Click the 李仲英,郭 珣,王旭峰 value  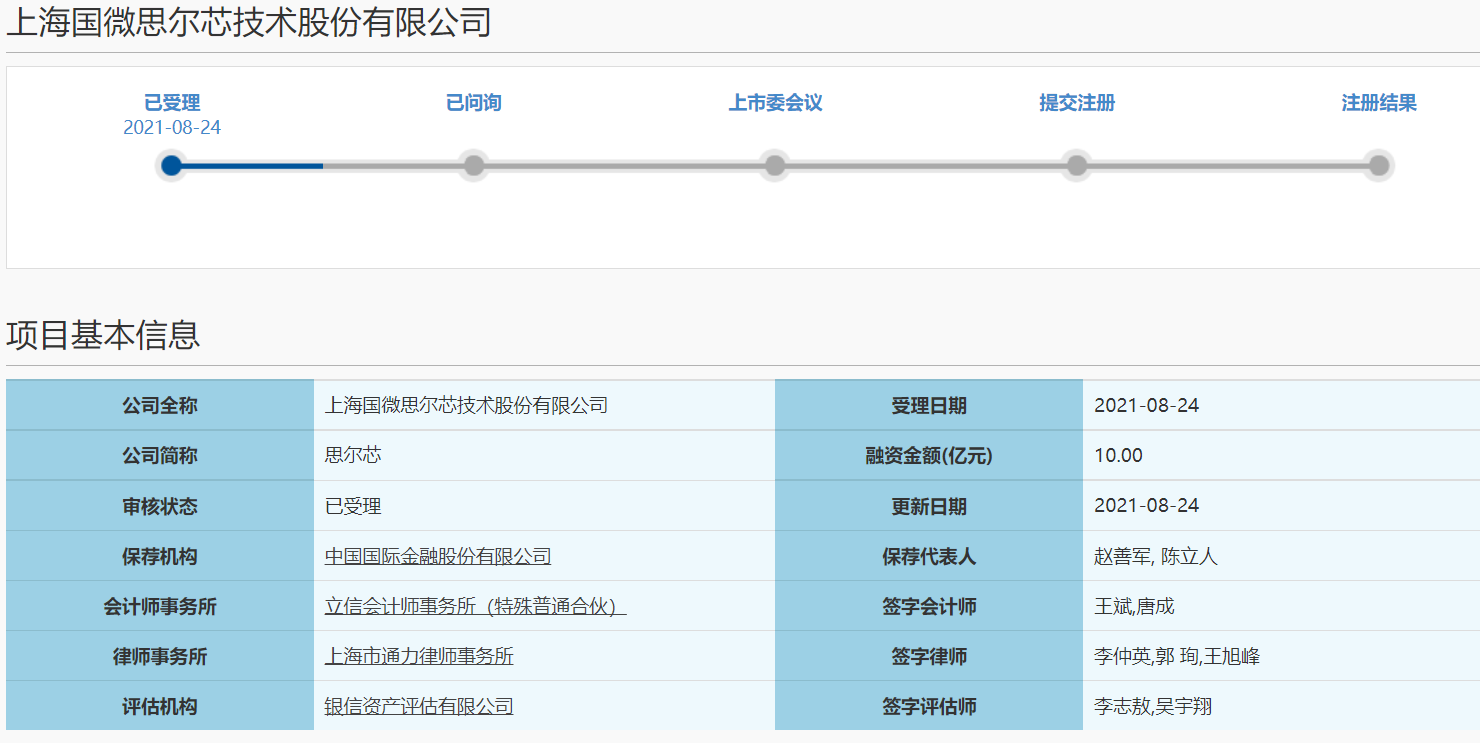[1177, 656]
